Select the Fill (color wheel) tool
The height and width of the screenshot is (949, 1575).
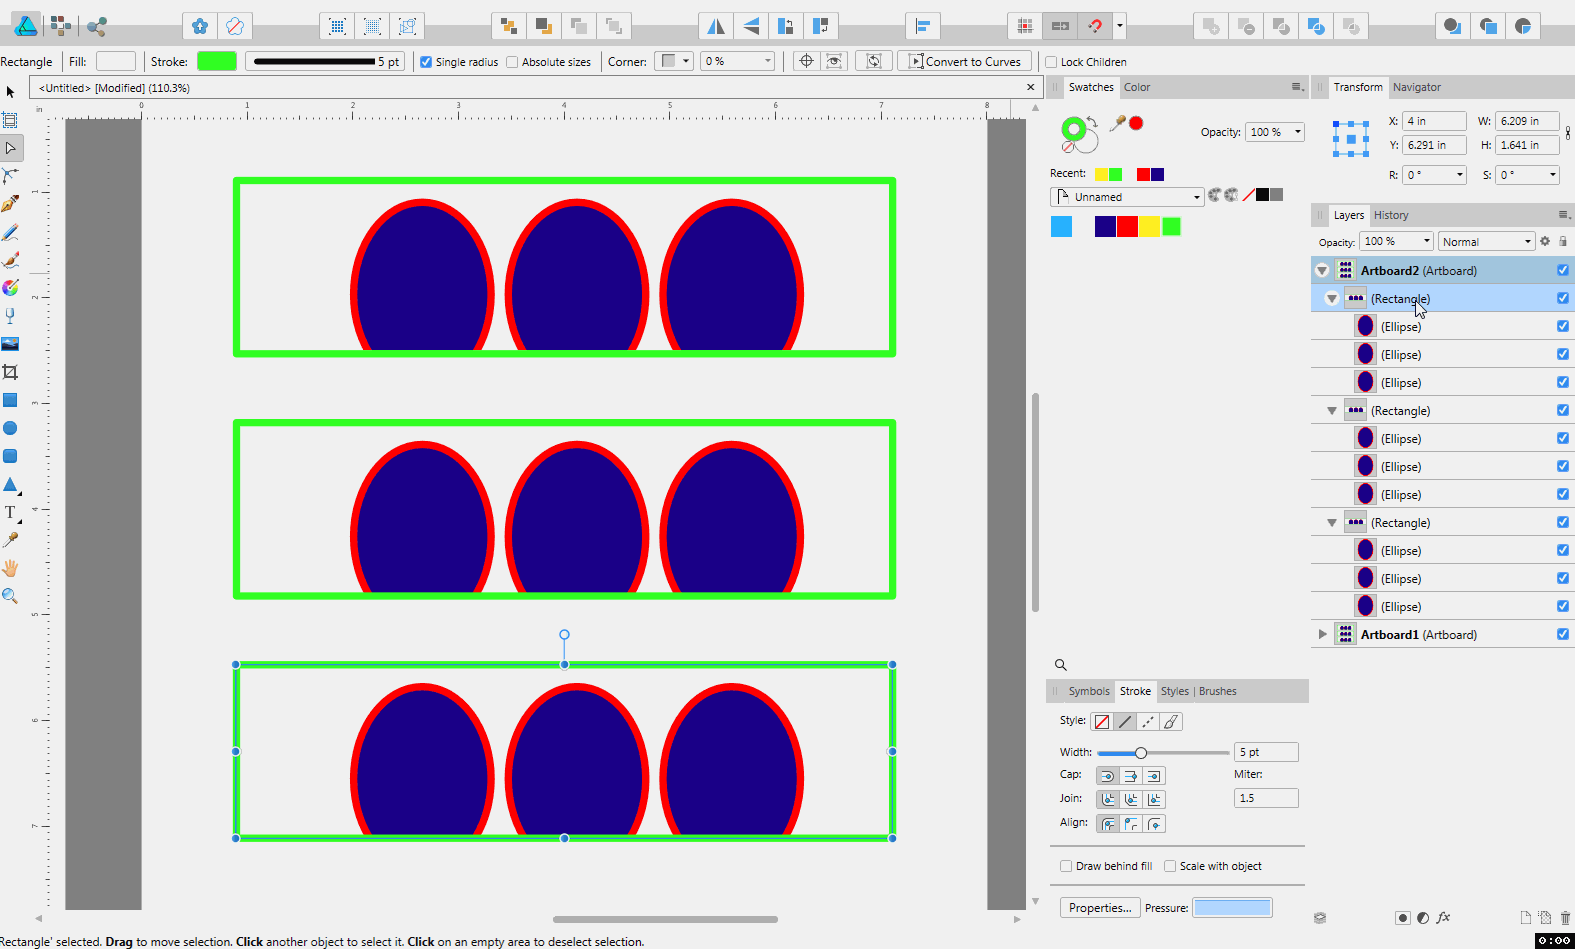coord(10,288)
